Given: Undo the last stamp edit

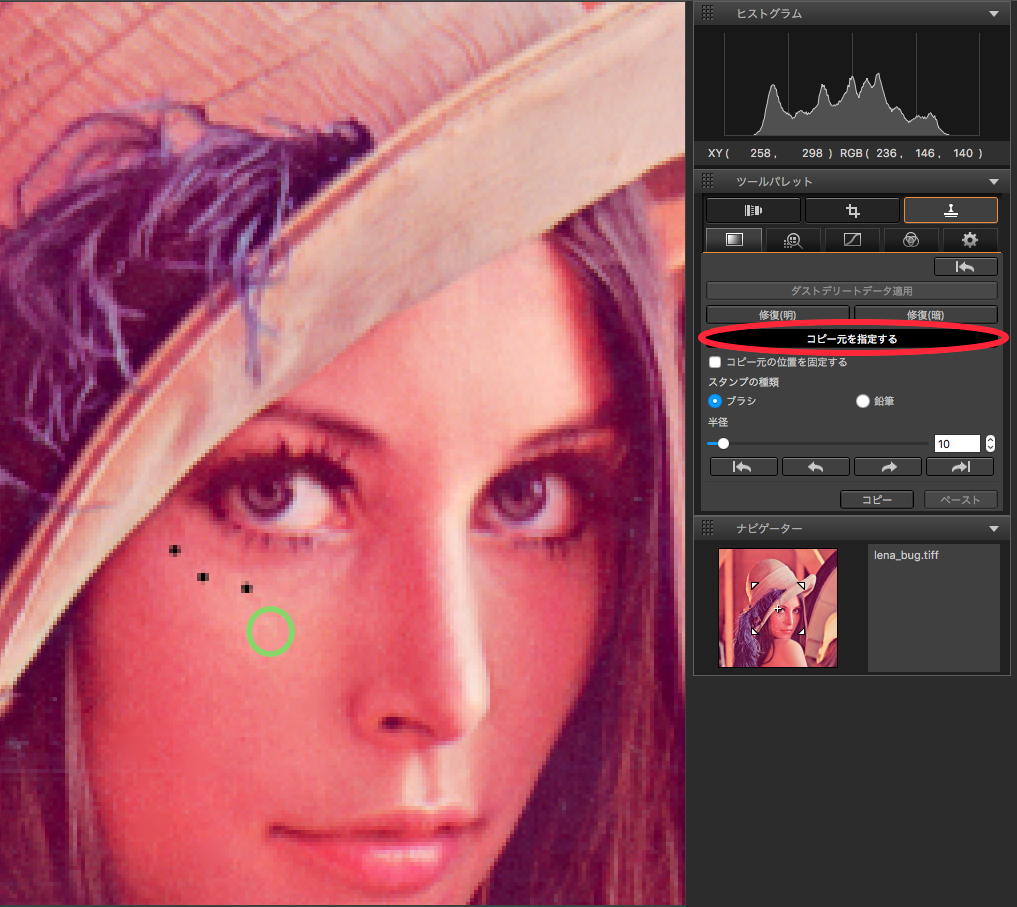Looking at the screenshot, I should [815, 467].
